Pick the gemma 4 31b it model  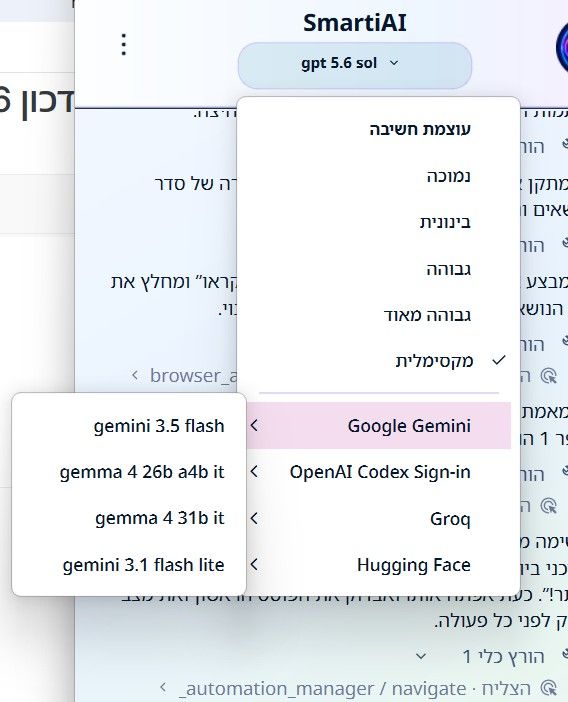point(130,518)
